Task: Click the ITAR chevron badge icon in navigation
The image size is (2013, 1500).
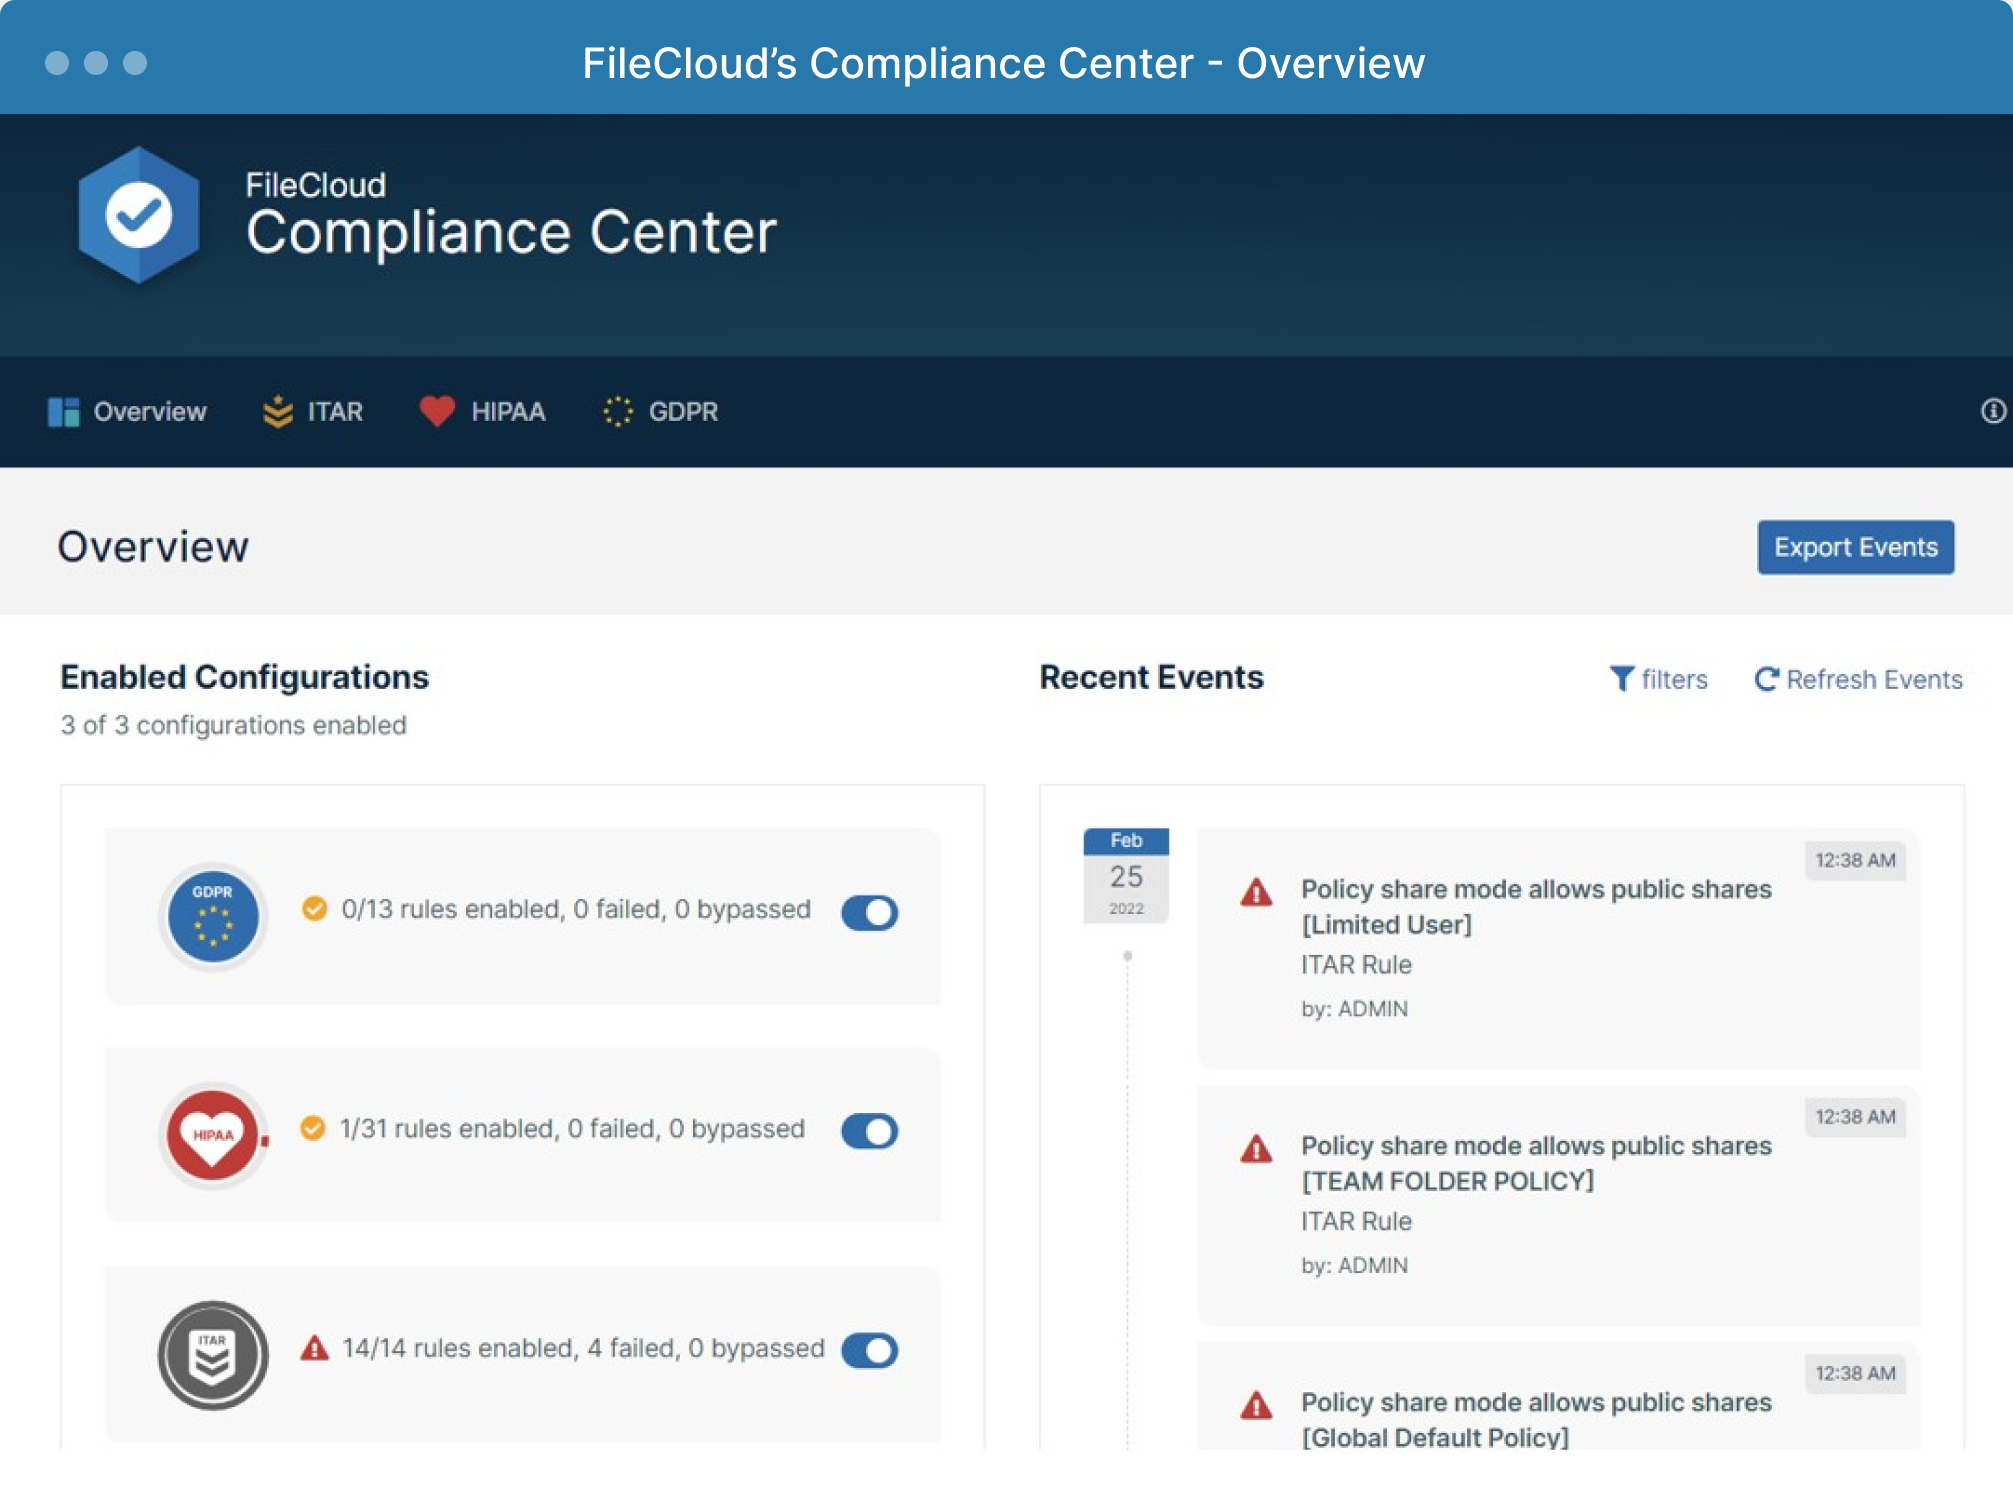Action: [x=277, y=412]
